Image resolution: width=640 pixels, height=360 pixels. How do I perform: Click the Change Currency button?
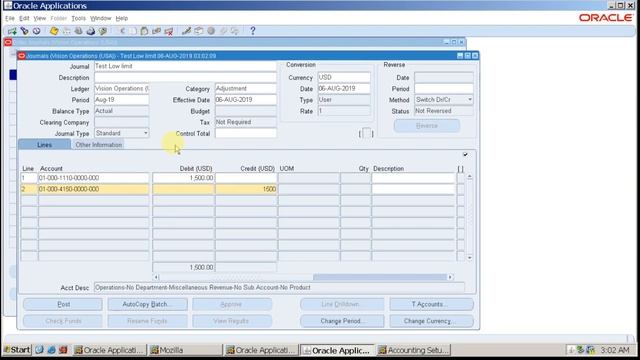click(x=431, y=321)
